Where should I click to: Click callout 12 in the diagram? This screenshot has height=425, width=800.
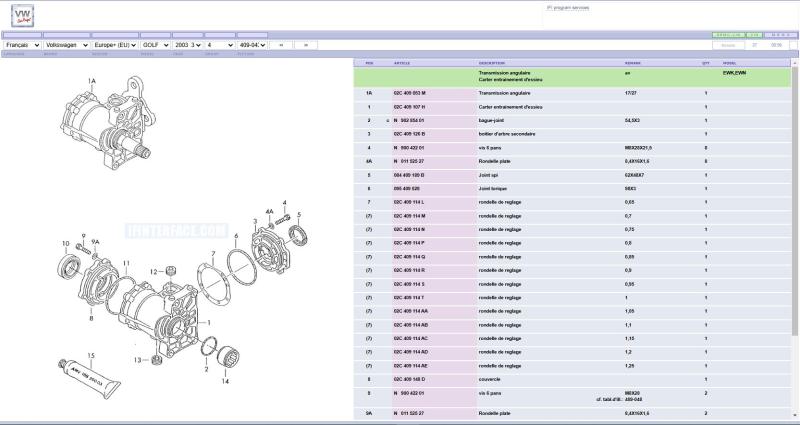tap(154, 272)
